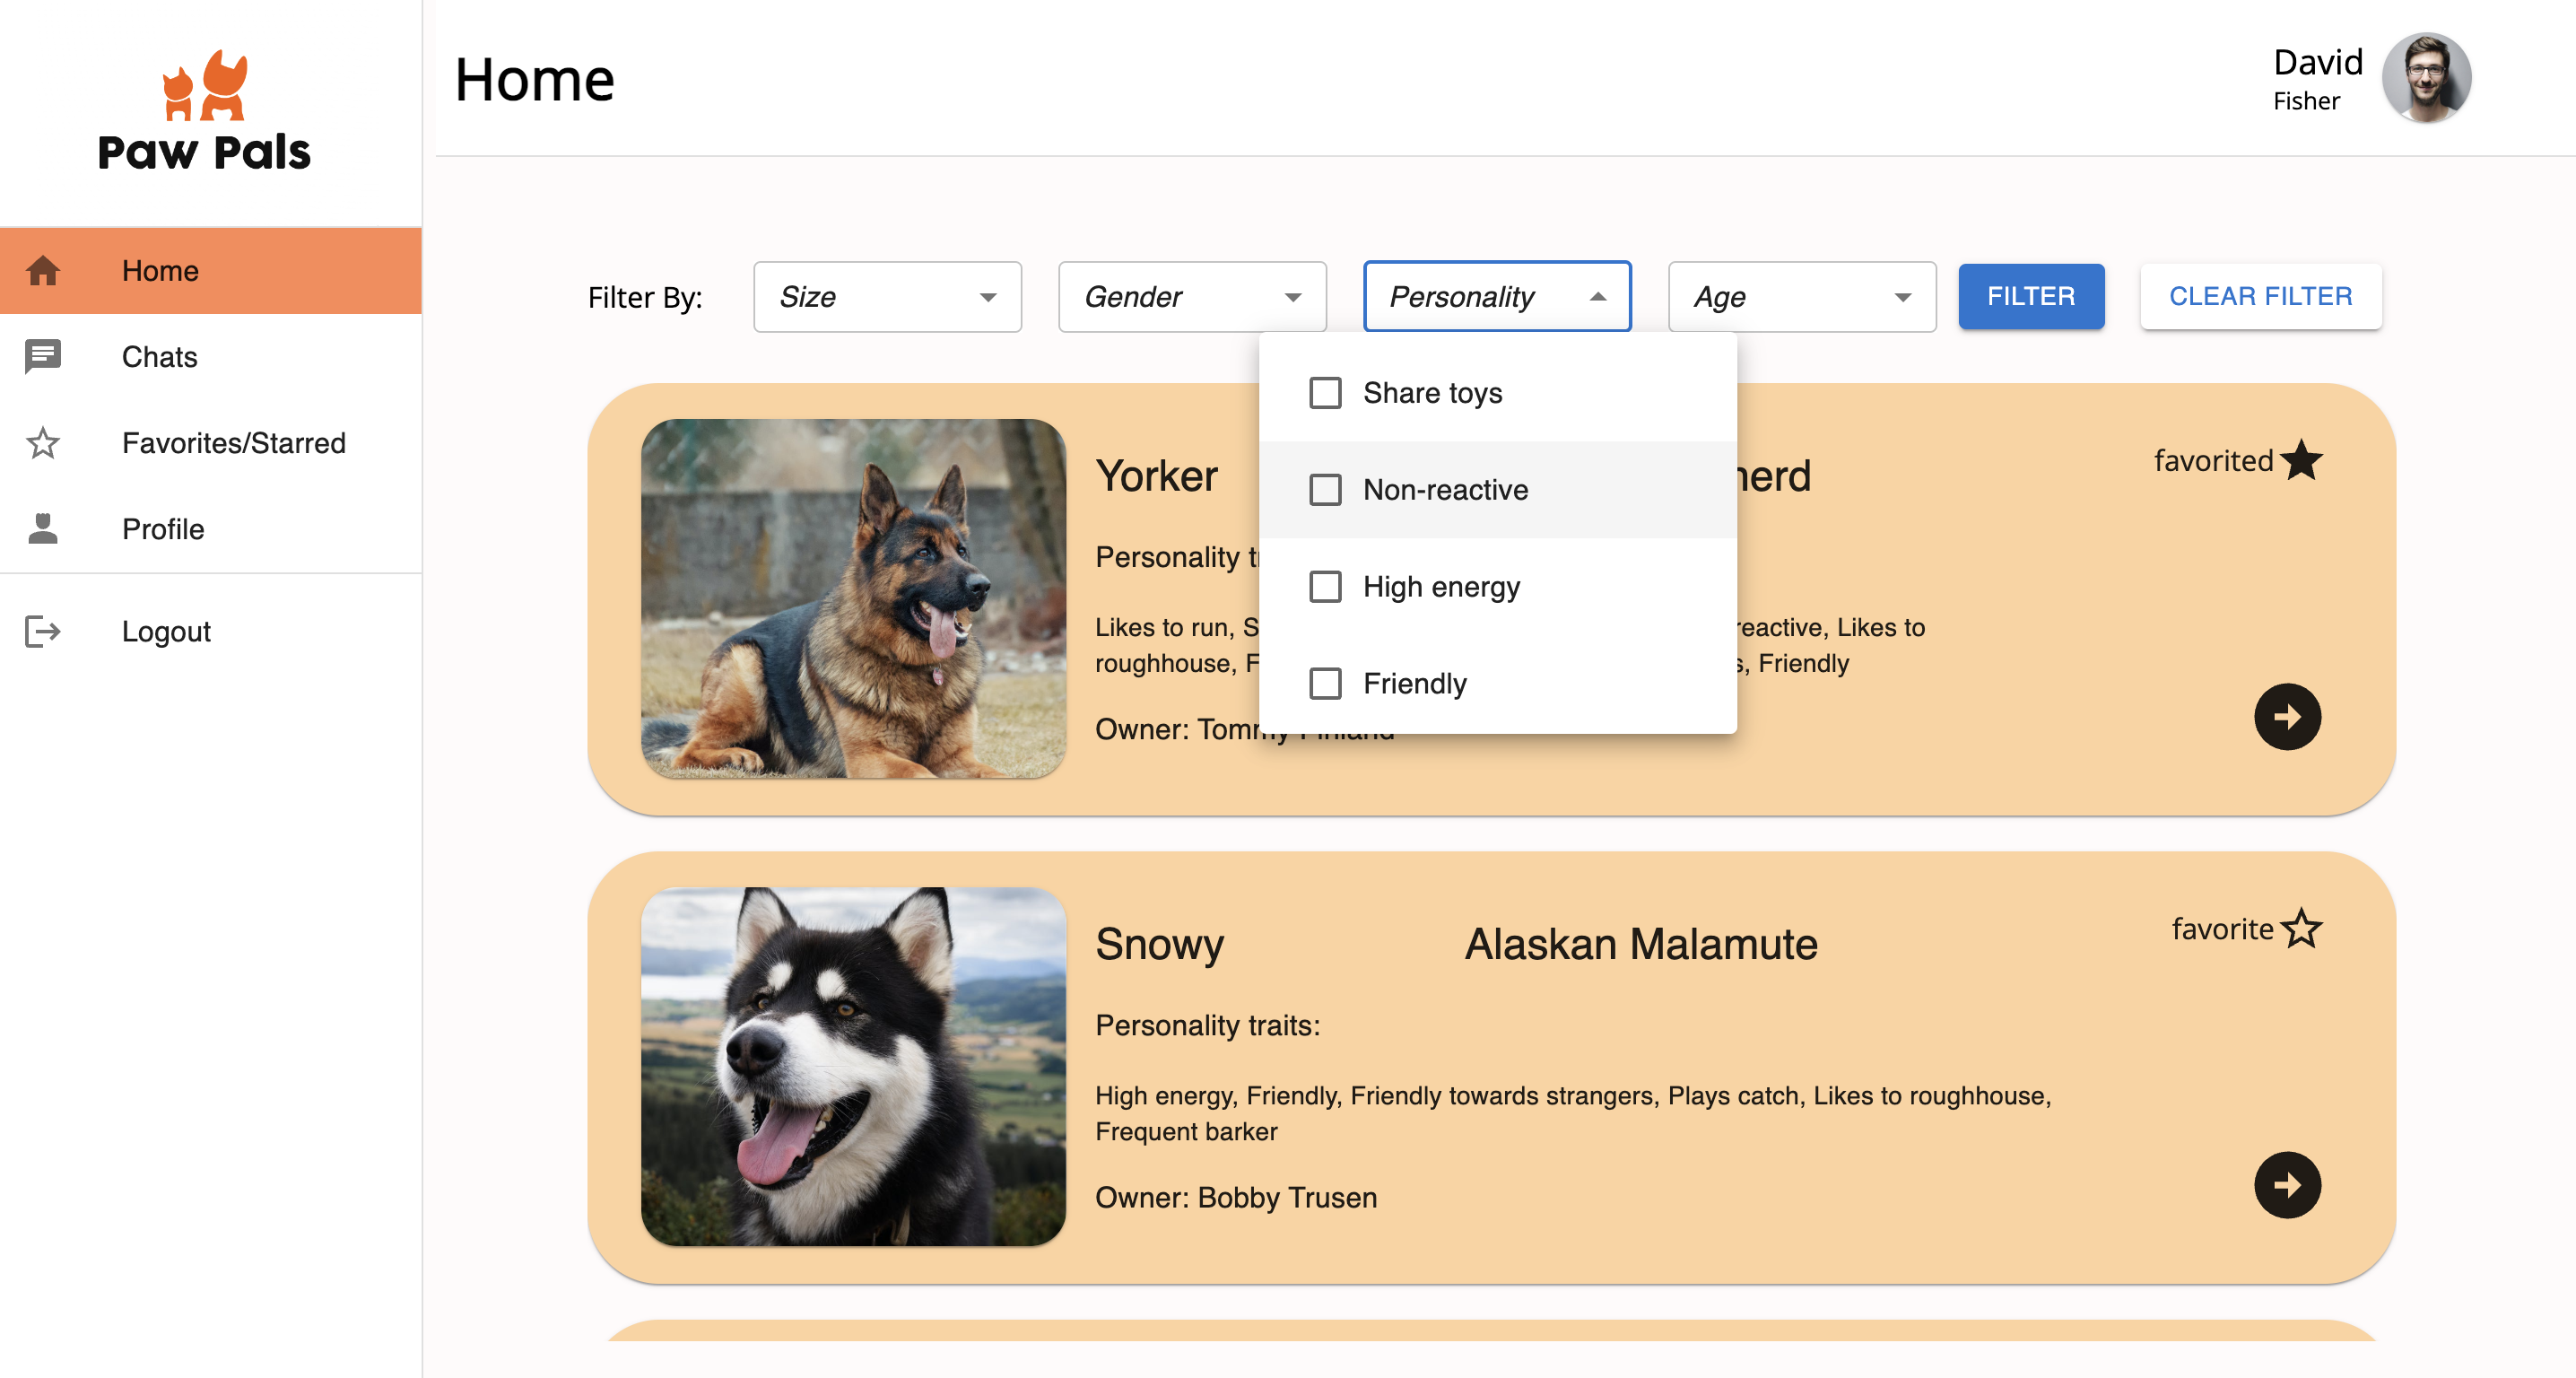Screen dimensions: 2576x1378
Task: Click the Alaskan Malamute breed text
Action: 1641,945
